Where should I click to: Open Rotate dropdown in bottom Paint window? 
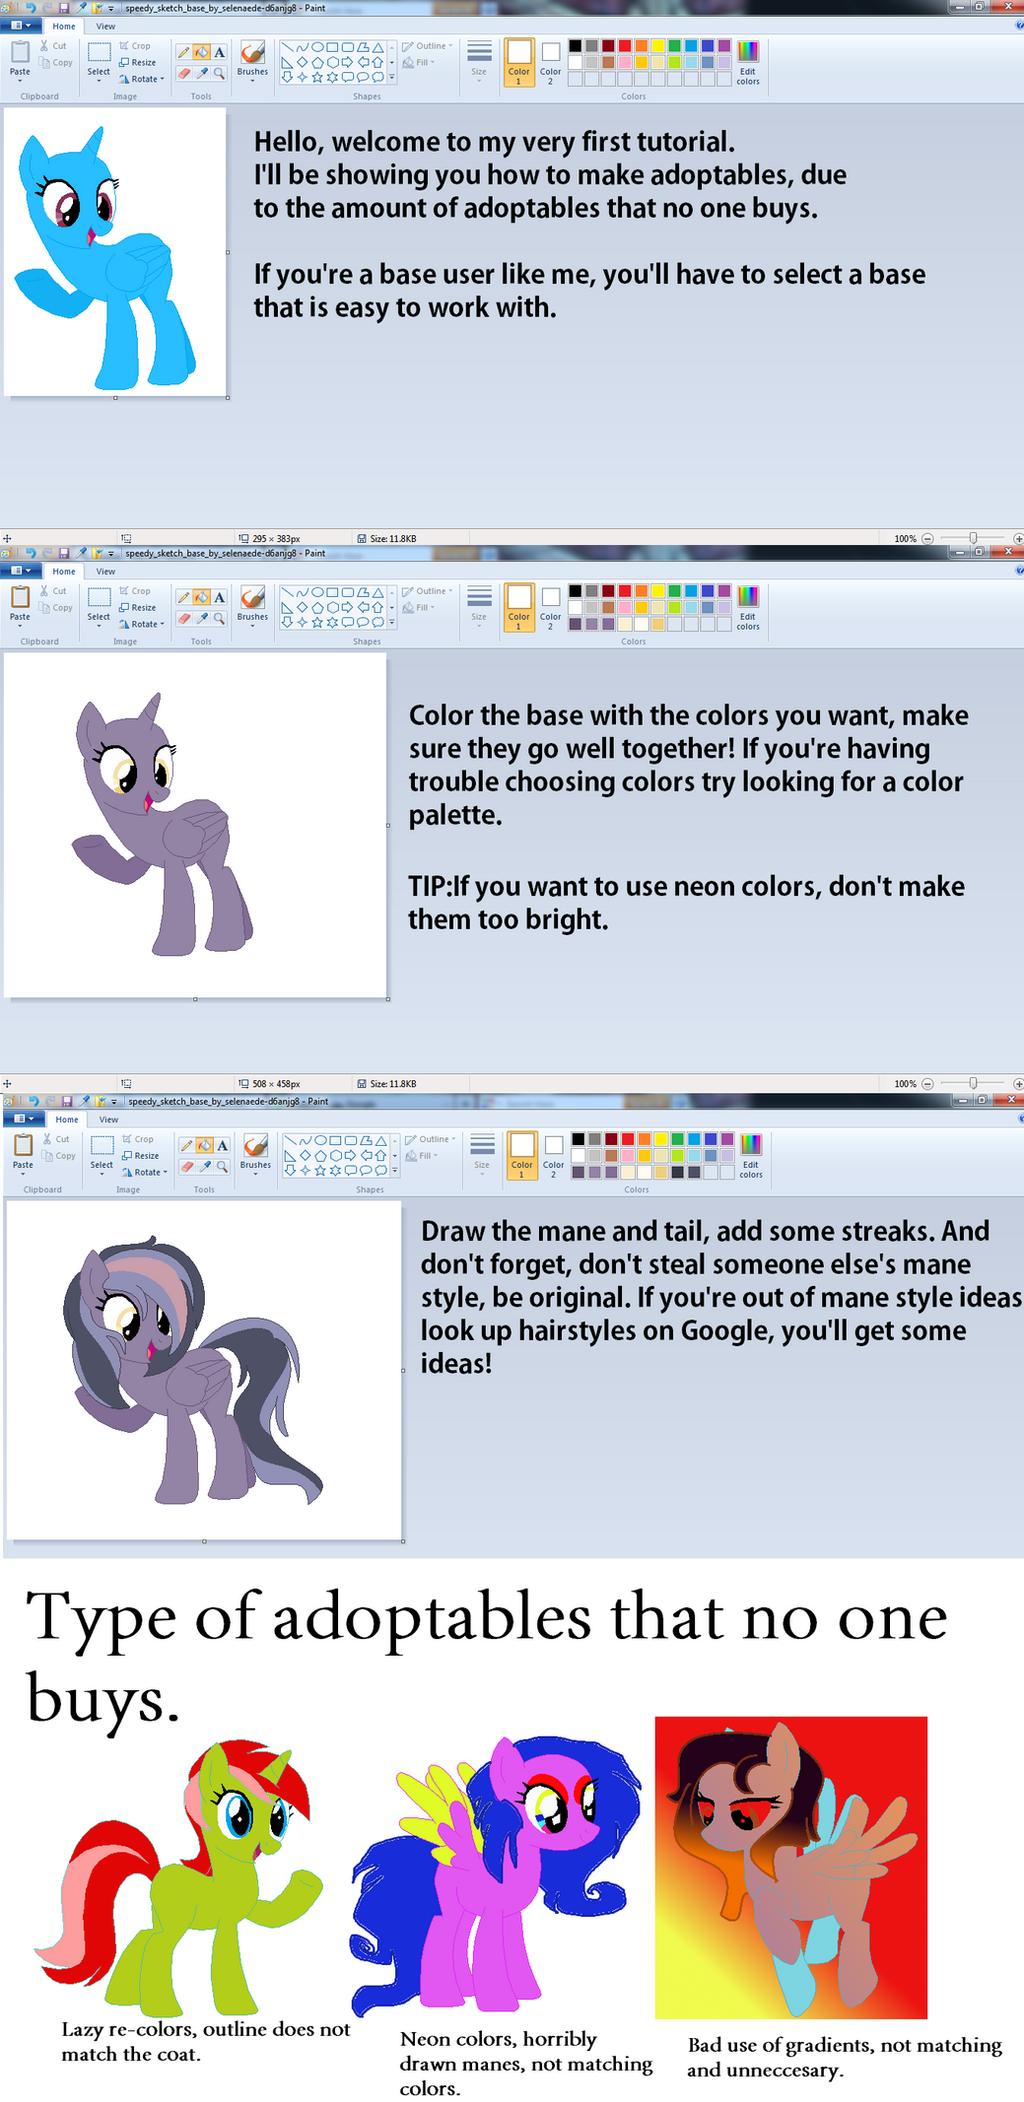145,1172
